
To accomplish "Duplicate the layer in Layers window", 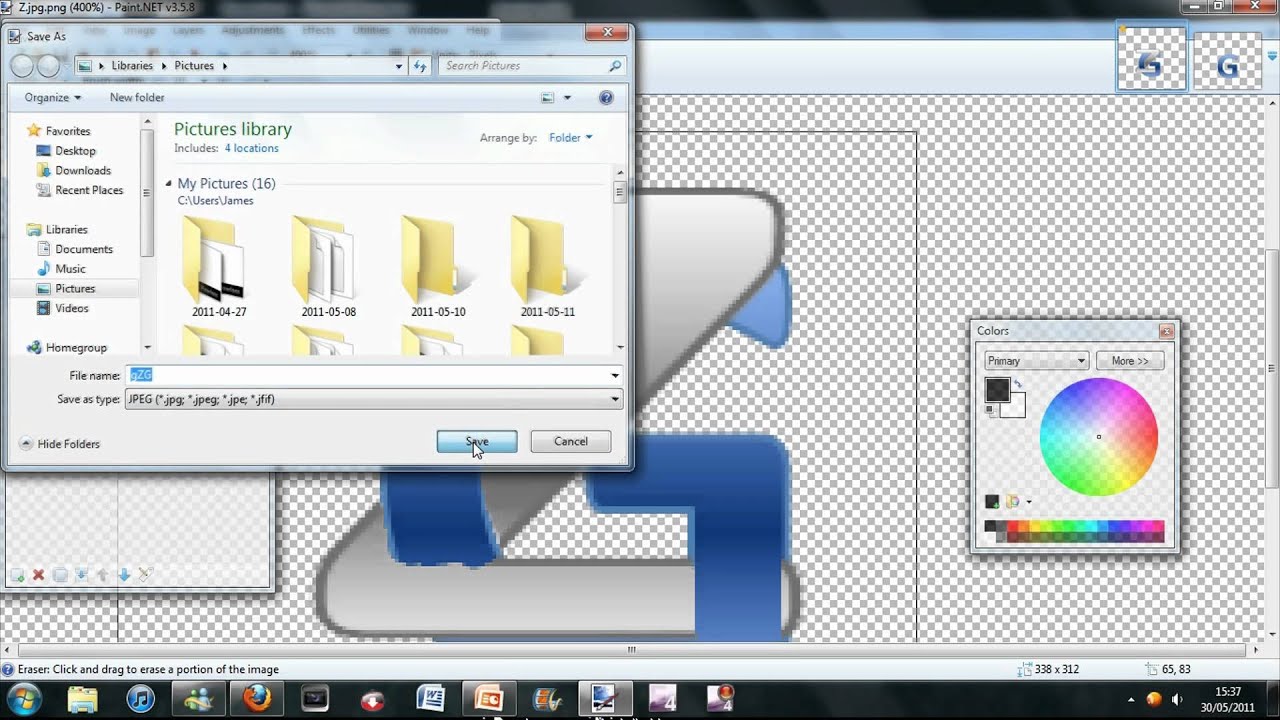I will pos(60,575).
